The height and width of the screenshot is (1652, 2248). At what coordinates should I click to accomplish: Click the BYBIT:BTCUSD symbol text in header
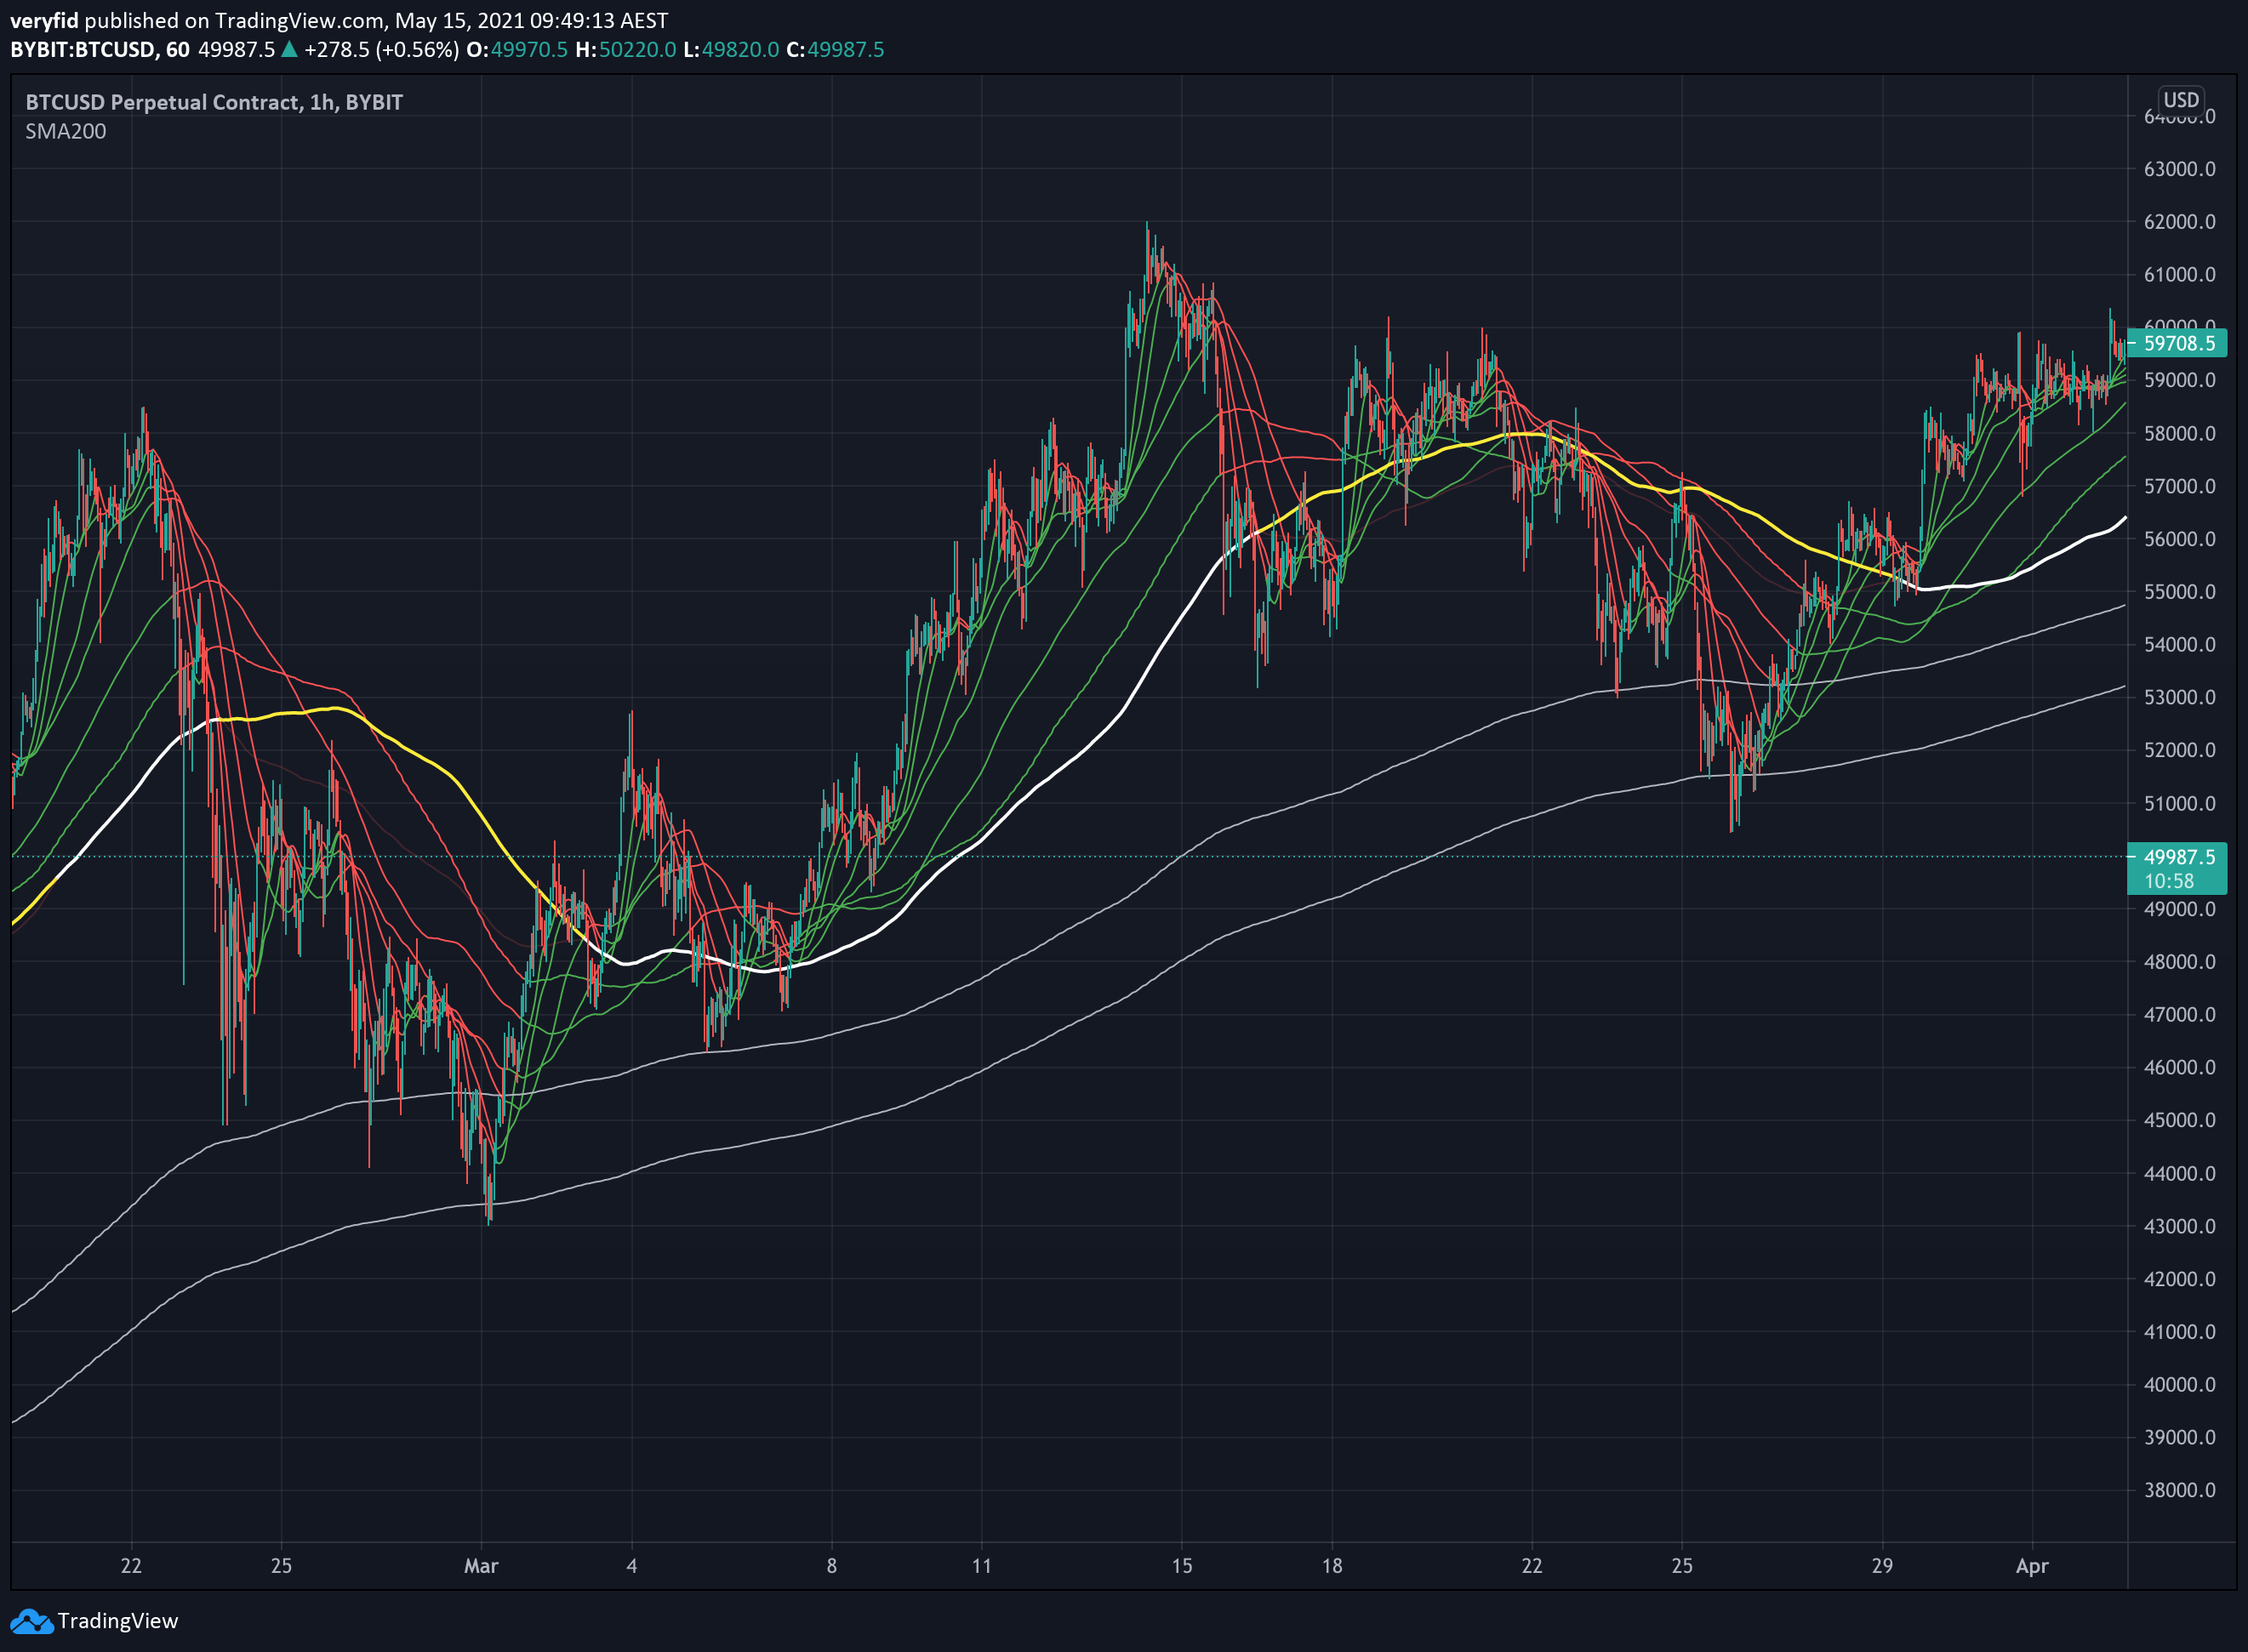(x=83, y=49)
